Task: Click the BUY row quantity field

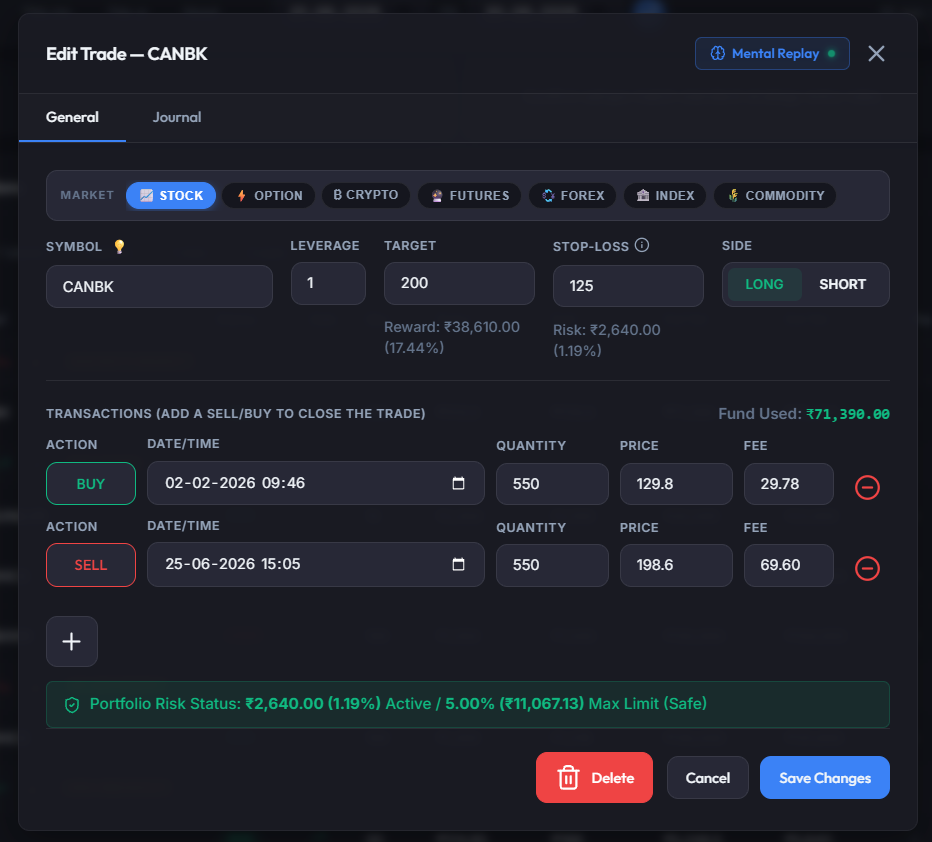Action: click(552, 484)
